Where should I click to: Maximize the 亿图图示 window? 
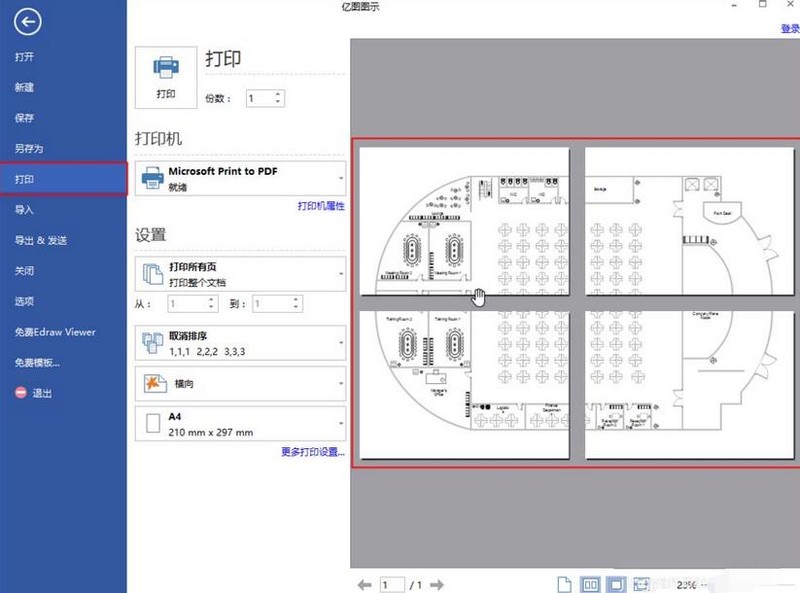(762, 4)
